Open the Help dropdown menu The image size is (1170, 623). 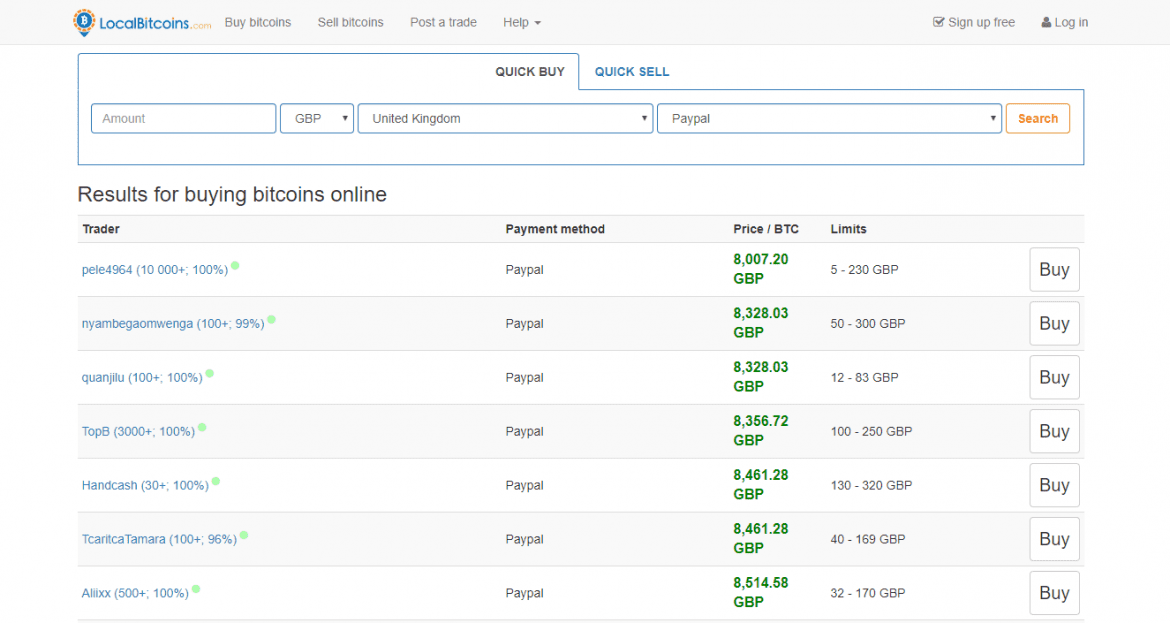(521, 22)
